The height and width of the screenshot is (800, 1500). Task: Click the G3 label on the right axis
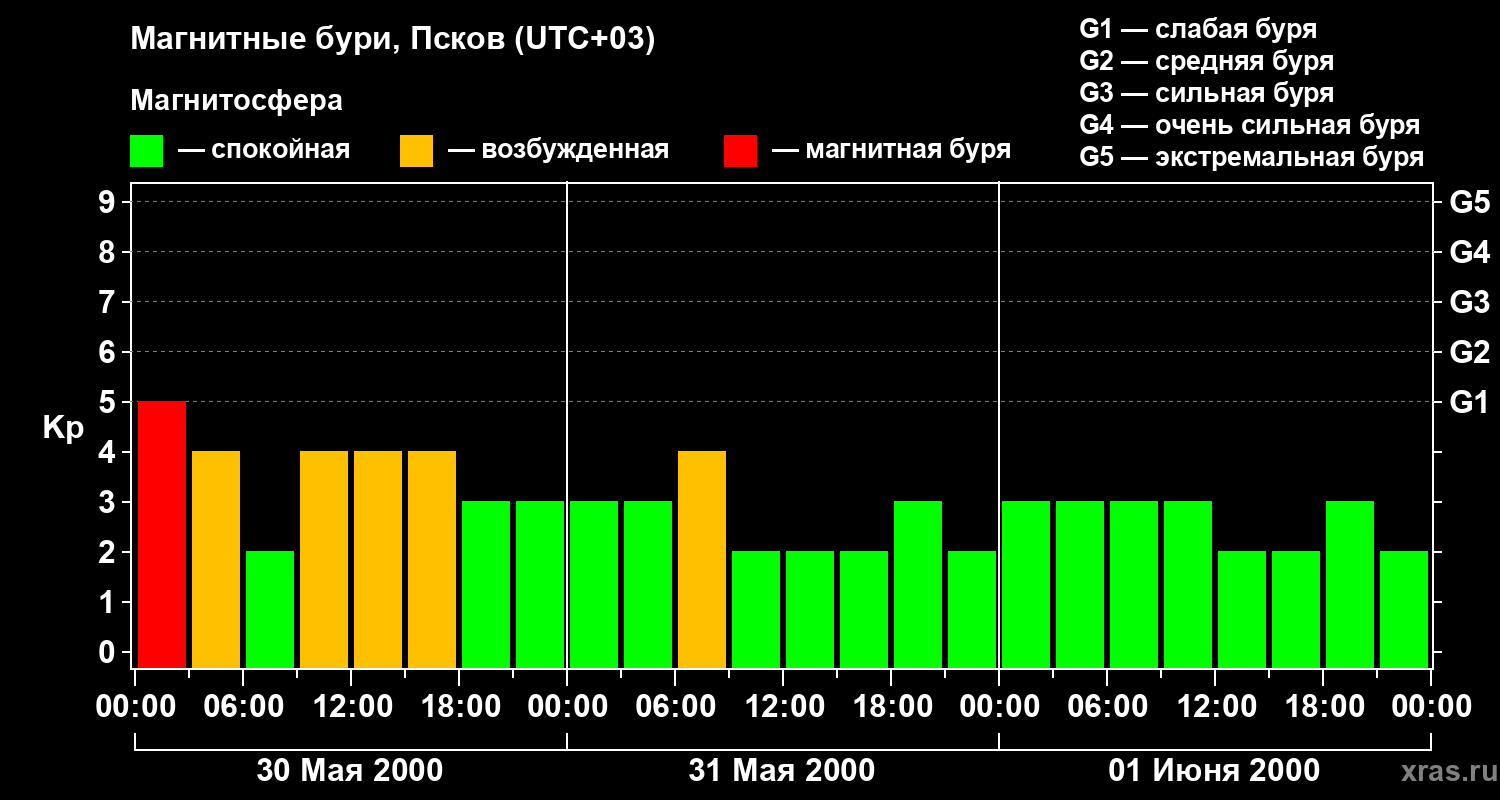coord(1469,302)
